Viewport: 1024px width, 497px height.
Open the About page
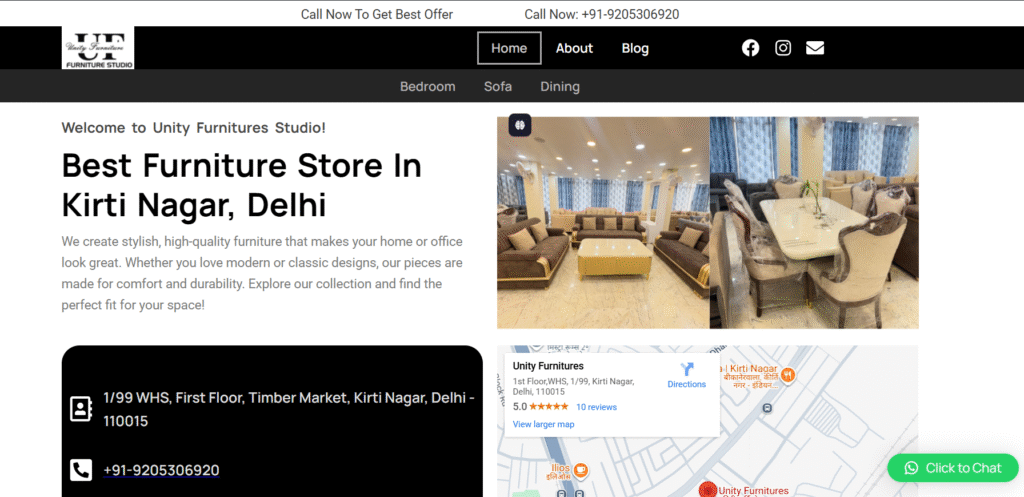574,48
